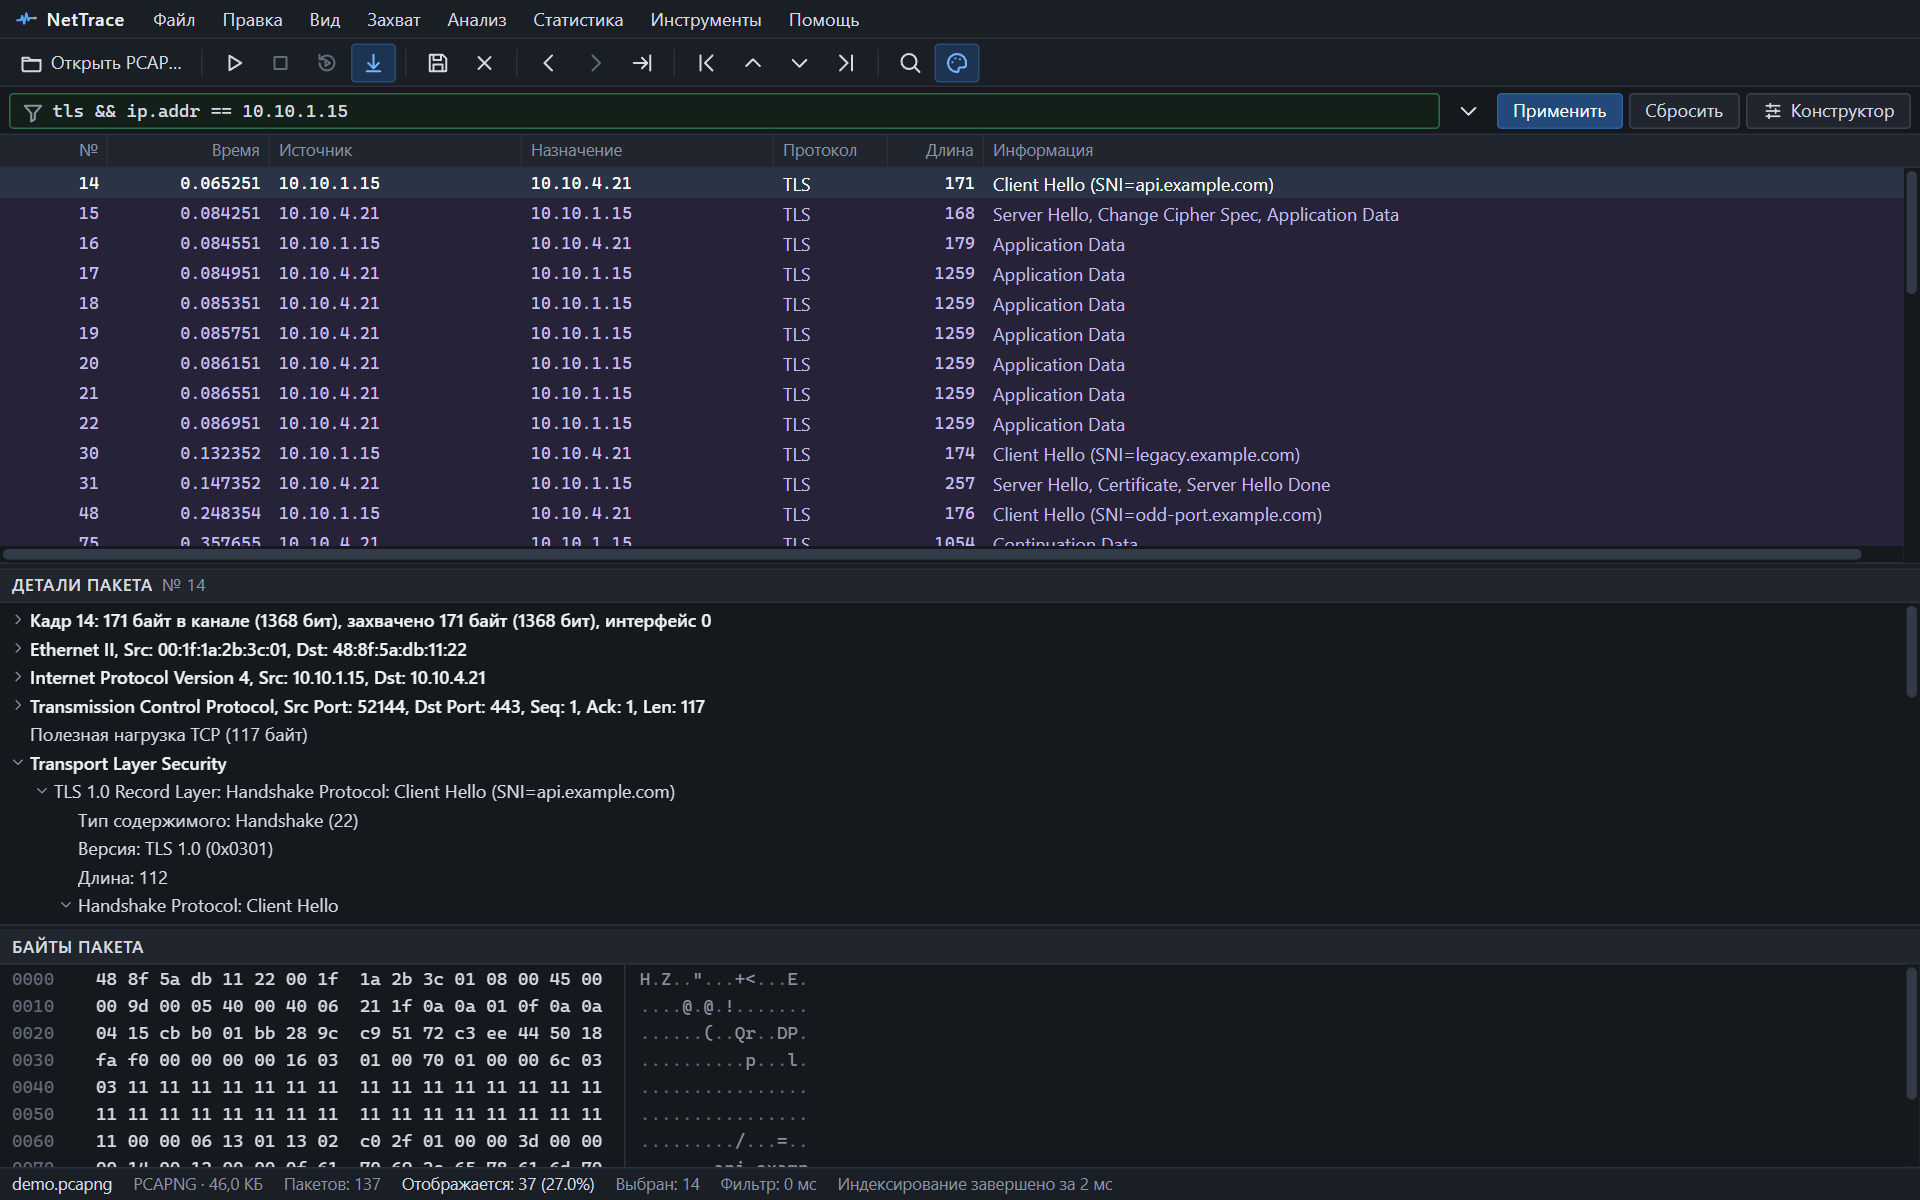Open the filter history dropdown arrow
Screen dimensions: 1920x1200
click(x=1468, y=111)
